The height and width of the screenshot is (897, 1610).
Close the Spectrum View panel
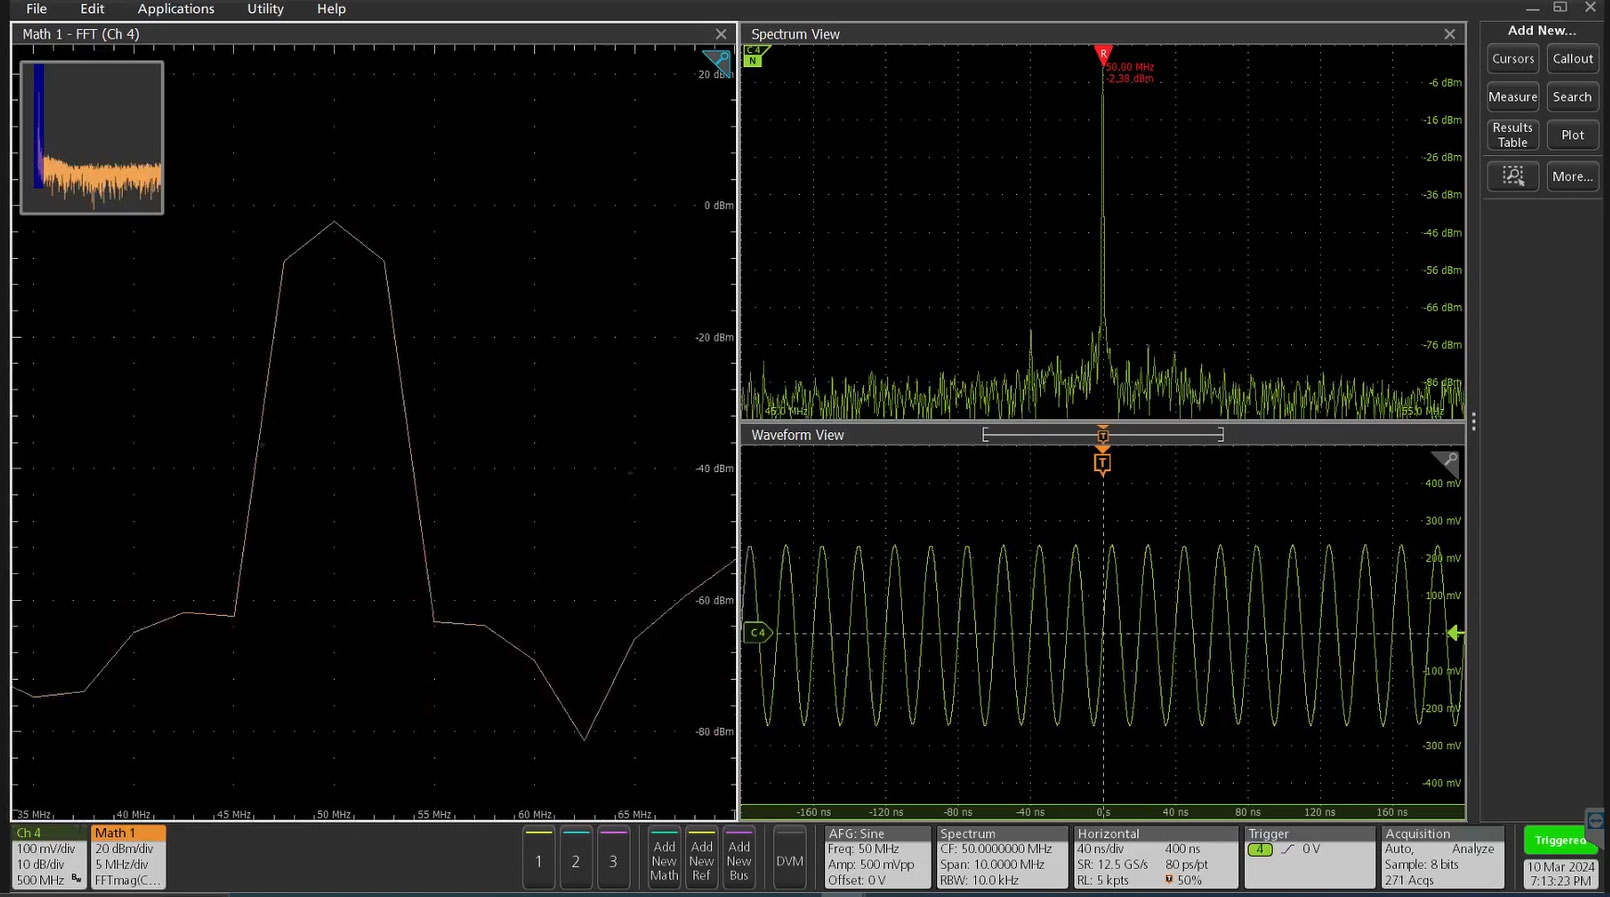pos(1449,34)
